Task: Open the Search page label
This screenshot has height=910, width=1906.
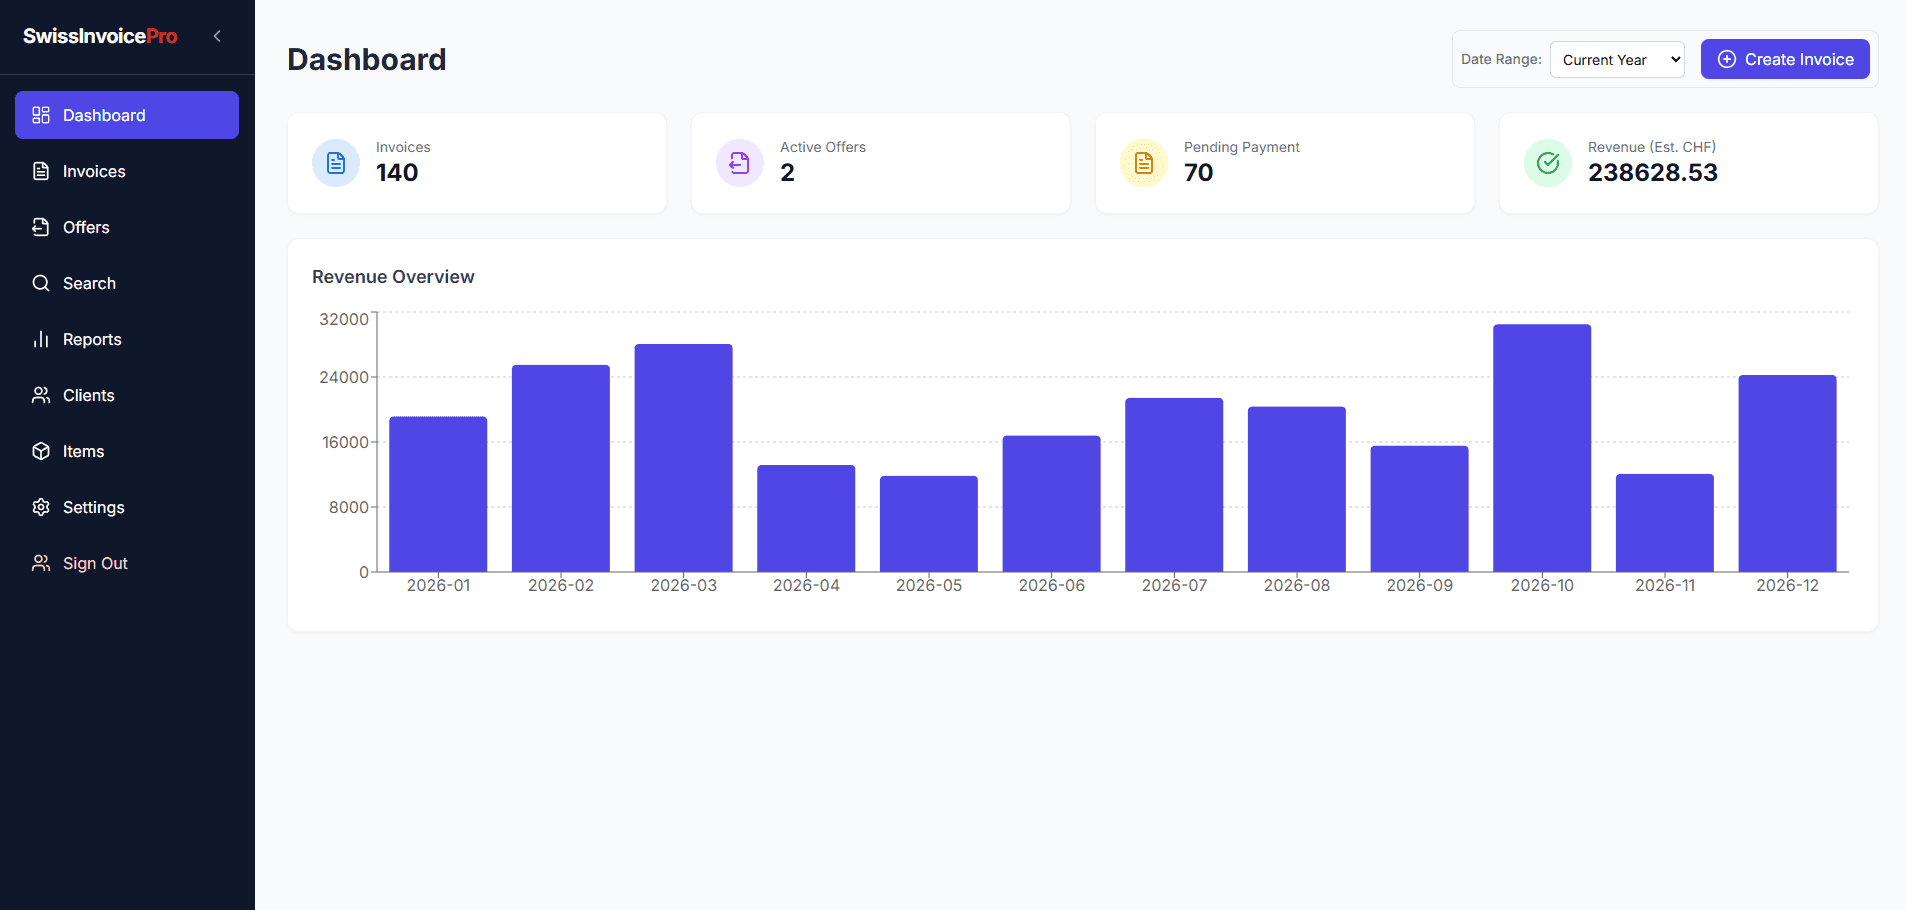Action: click(89, 283)
